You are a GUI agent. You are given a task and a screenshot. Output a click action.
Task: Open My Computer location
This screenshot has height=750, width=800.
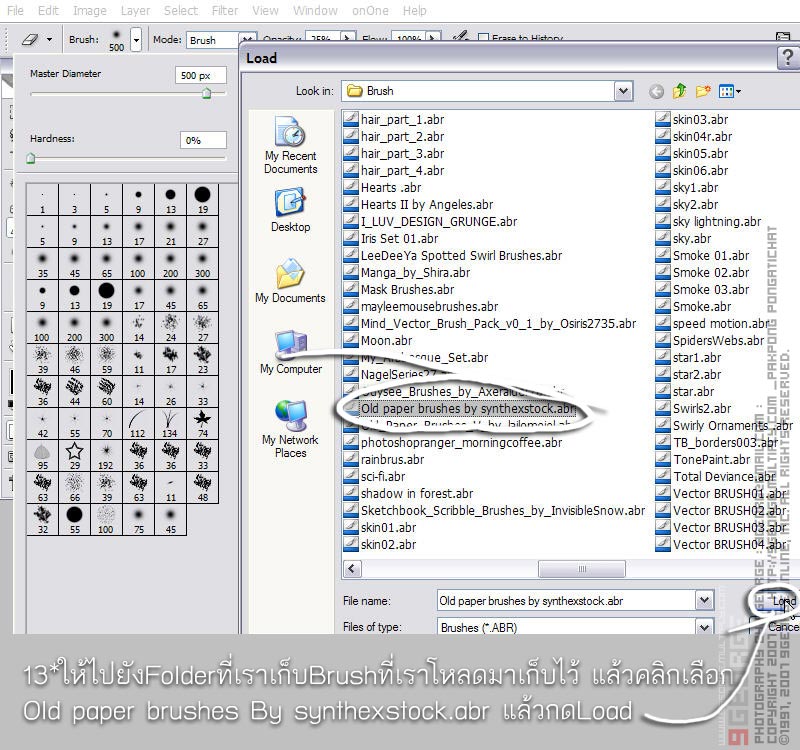click(291, 353)
